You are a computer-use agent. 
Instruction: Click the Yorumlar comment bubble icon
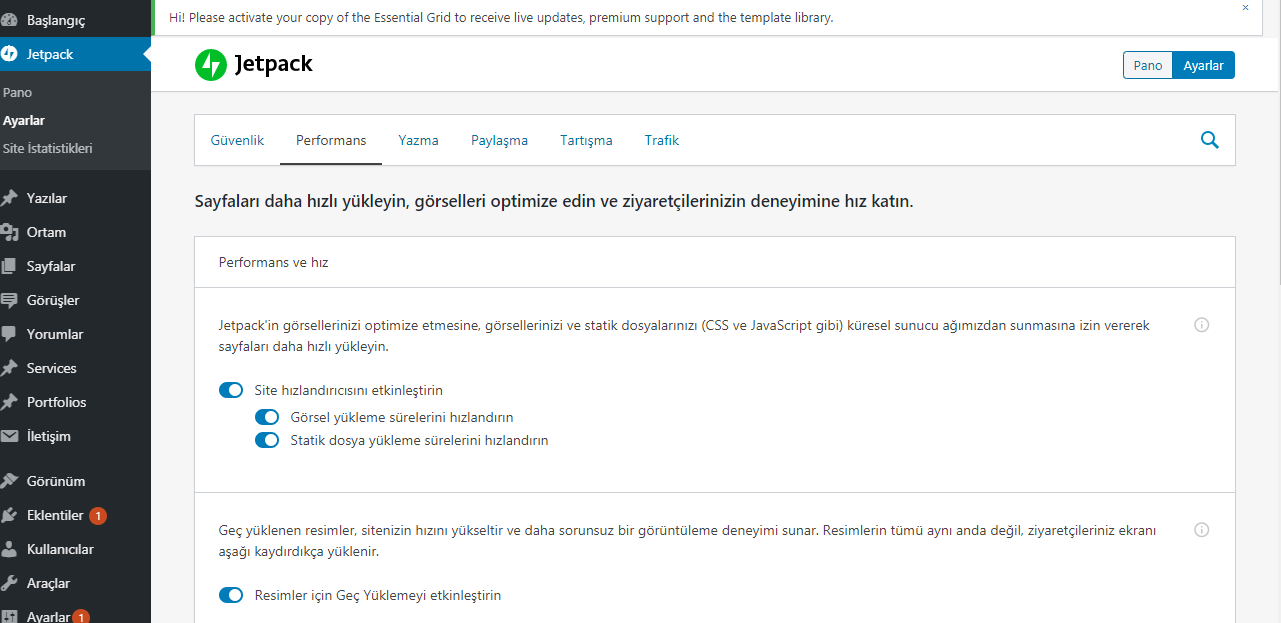[10, 334]
